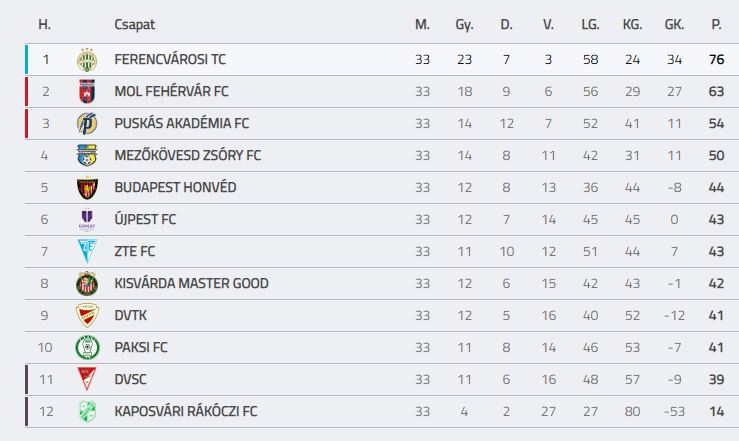Viewport: 739px width, 441px height.
Task: Open the KAPOSVÁRI RÁKÓCZI FC team link
Action: (x=186, y=411)
